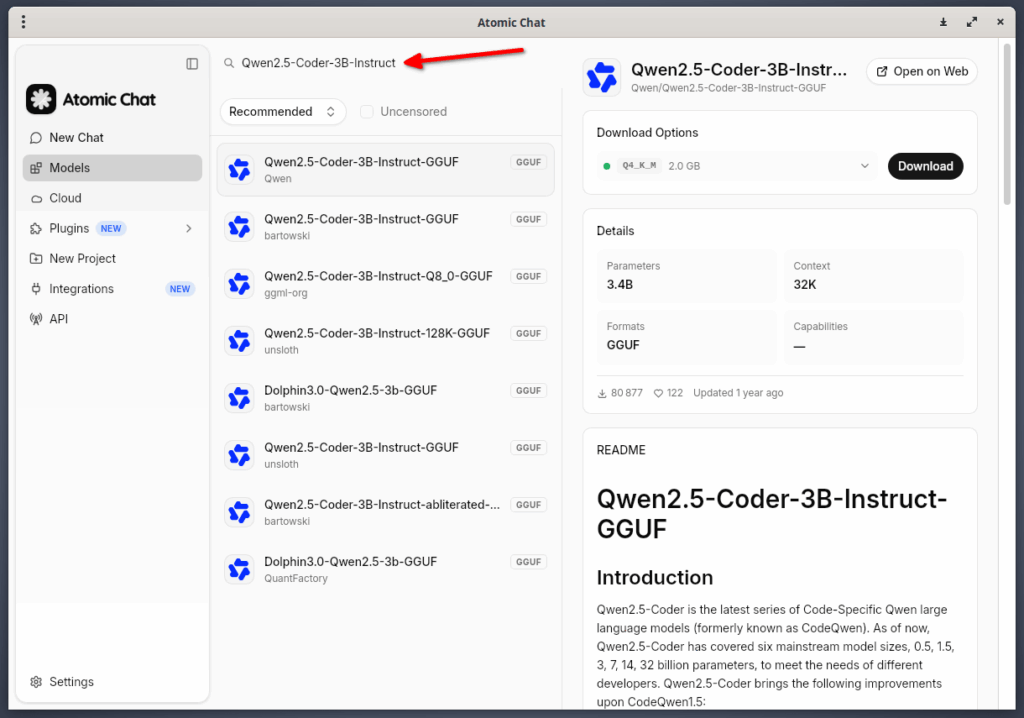Click the heart likes icon
This screenshot has height=718, width=1024.
(x=658, y=393)
